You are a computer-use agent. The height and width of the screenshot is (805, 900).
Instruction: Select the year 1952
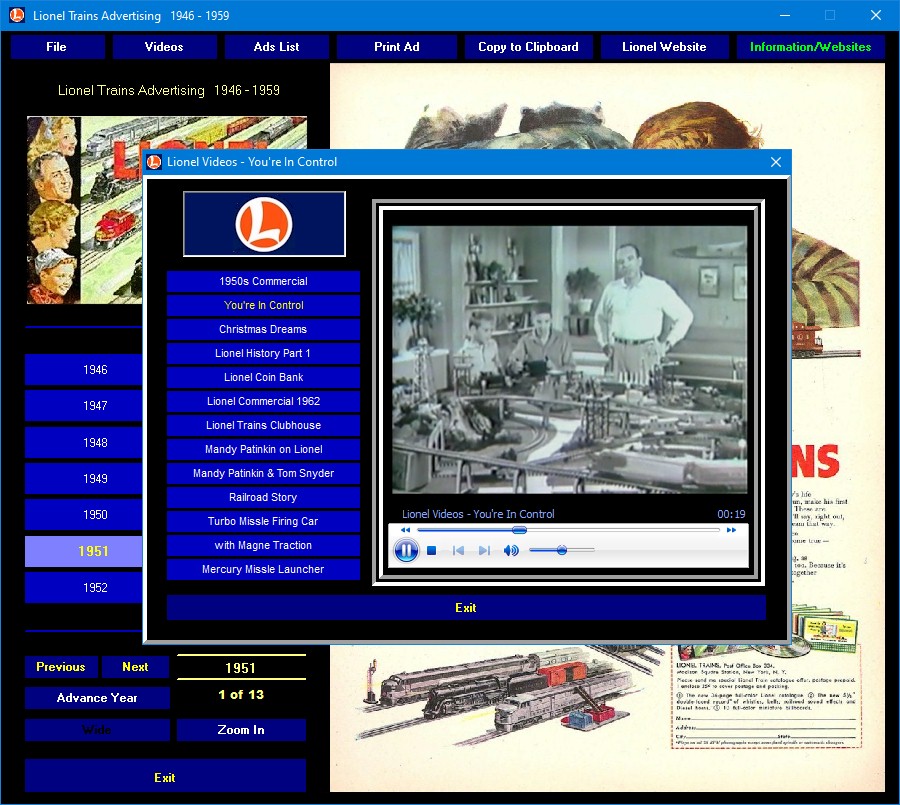84,588
